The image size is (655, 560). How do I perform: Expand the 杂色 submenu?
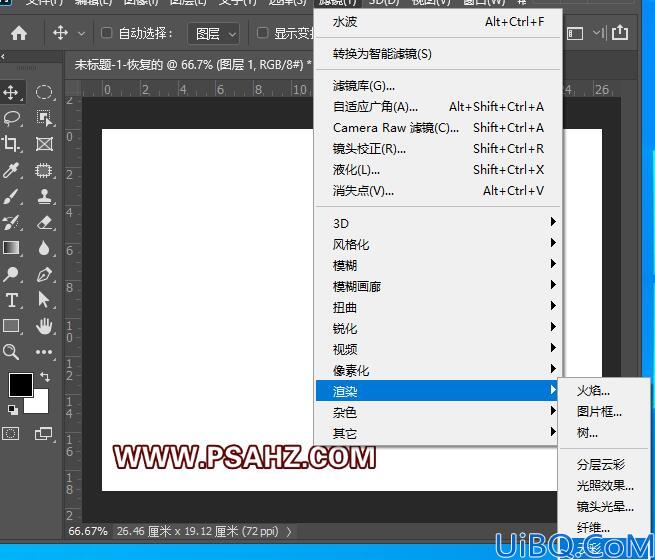pyautogui.click(x=437, y=413)
